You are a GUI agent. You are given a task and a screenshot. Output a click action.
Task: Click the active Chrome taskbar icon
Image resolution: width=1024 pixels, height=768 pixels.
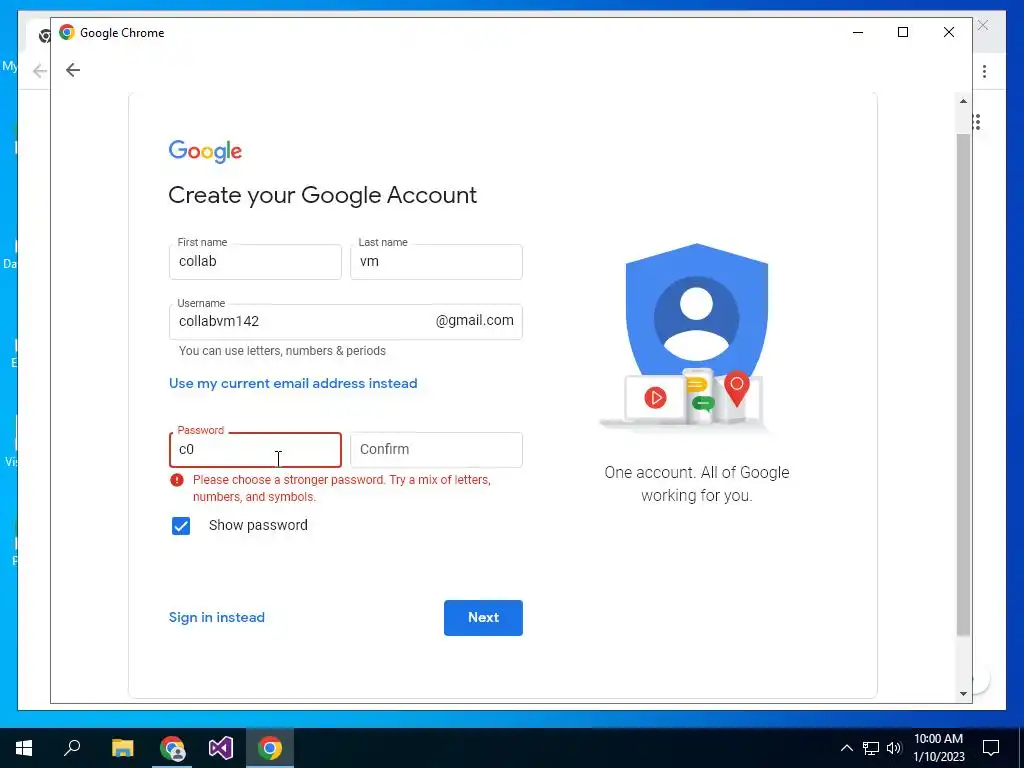point(270,748)
